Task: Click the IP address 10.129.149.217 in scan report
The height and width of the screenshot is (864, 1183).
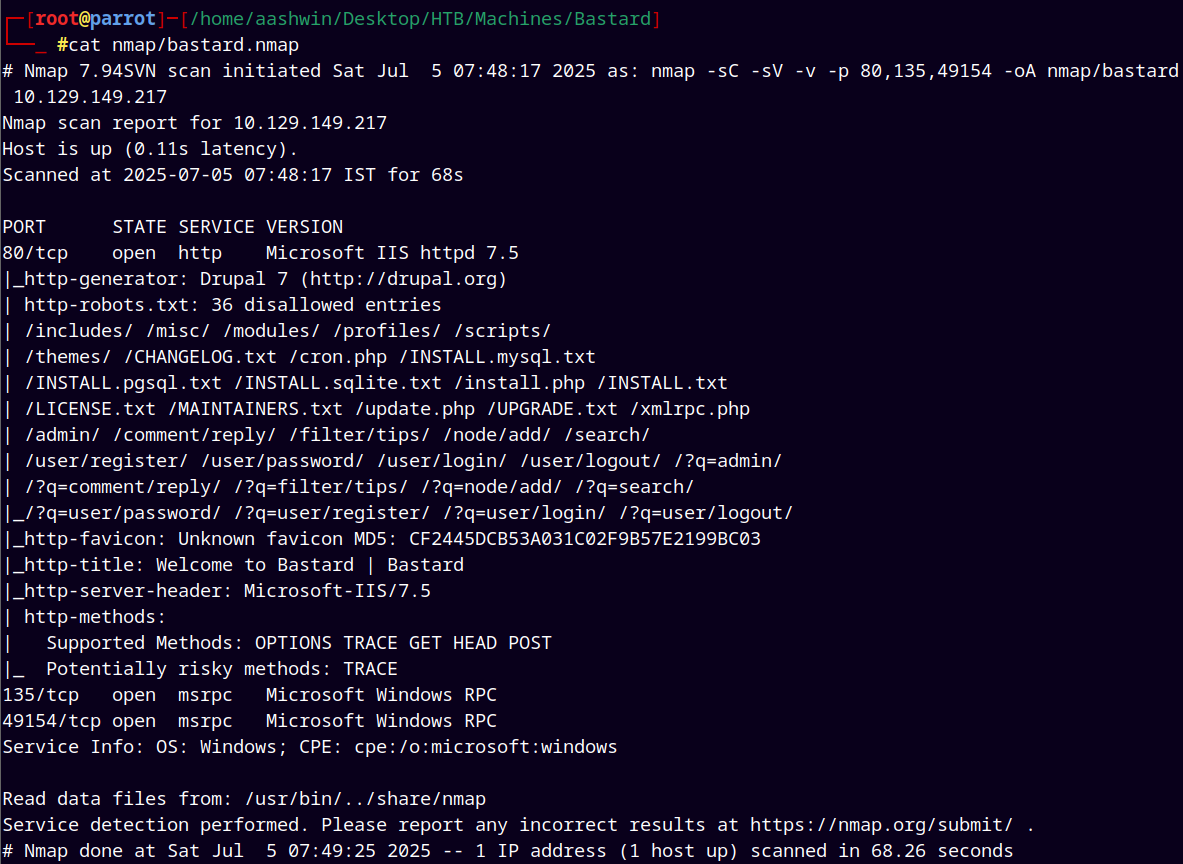Action: tap(310, 123)
